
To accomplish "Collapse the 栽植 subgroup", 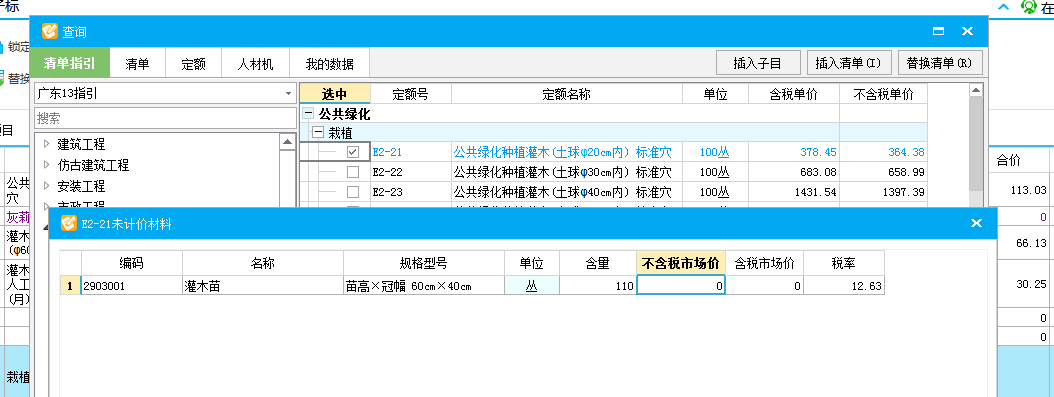I will tap(318, 133).
